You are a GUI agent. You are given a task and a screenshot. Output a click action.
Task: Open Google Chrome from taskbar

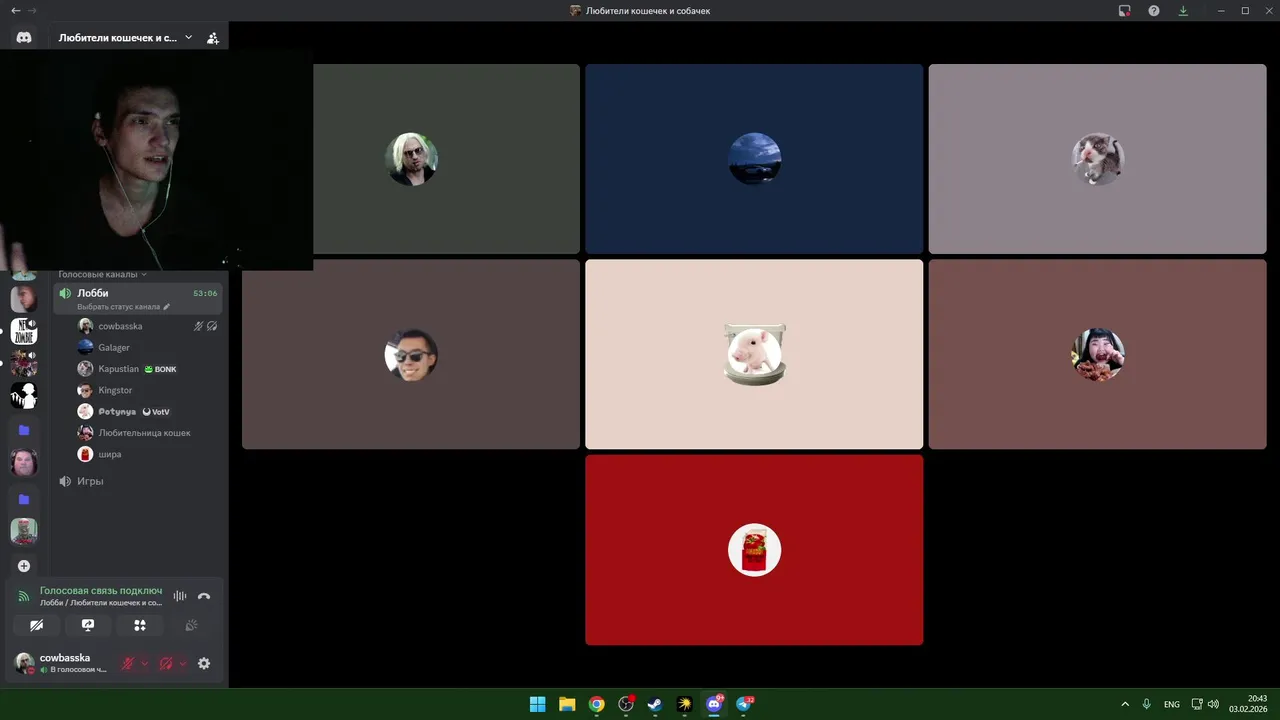[596, 704]
